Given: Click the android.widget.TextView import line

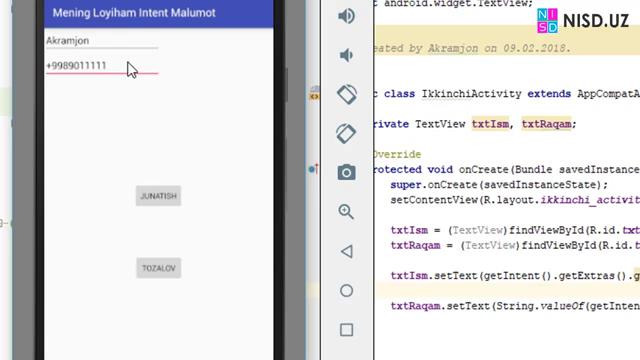Looking at the screenshot, I should (x=454, y=4).
